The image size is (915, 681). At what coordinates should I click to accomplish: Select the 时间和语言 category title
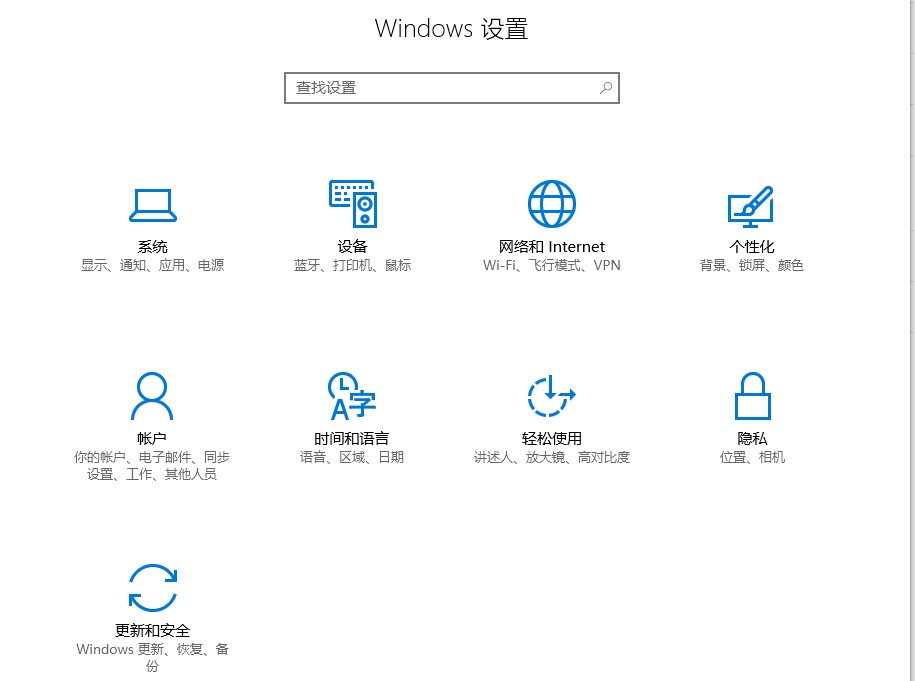pyautogui.click(x=351, y=439)
